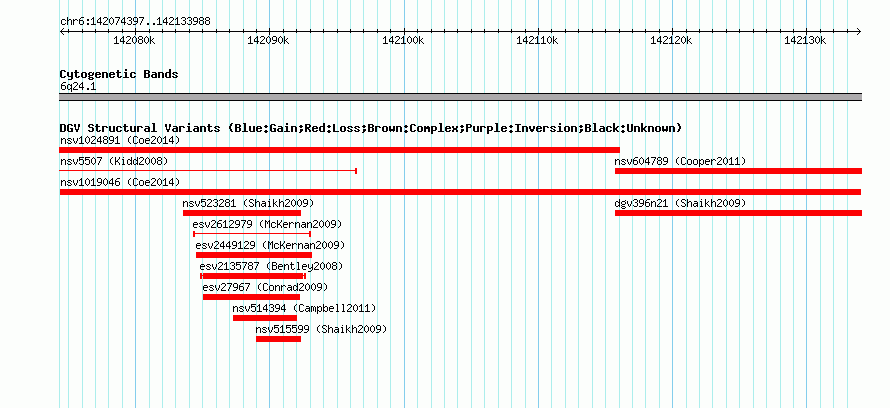Viewport: 890px width, 408px height.
Task: Select the nsv1024891 red loss bar
Action: [339, 150]
